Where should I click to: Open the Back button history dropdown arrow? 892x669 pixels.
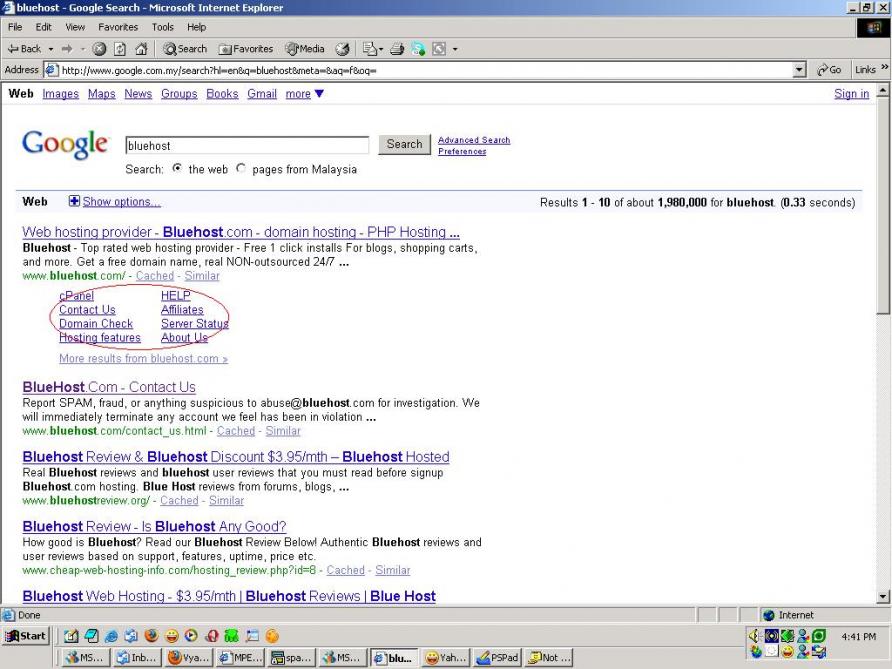click(x=51, y=49)
